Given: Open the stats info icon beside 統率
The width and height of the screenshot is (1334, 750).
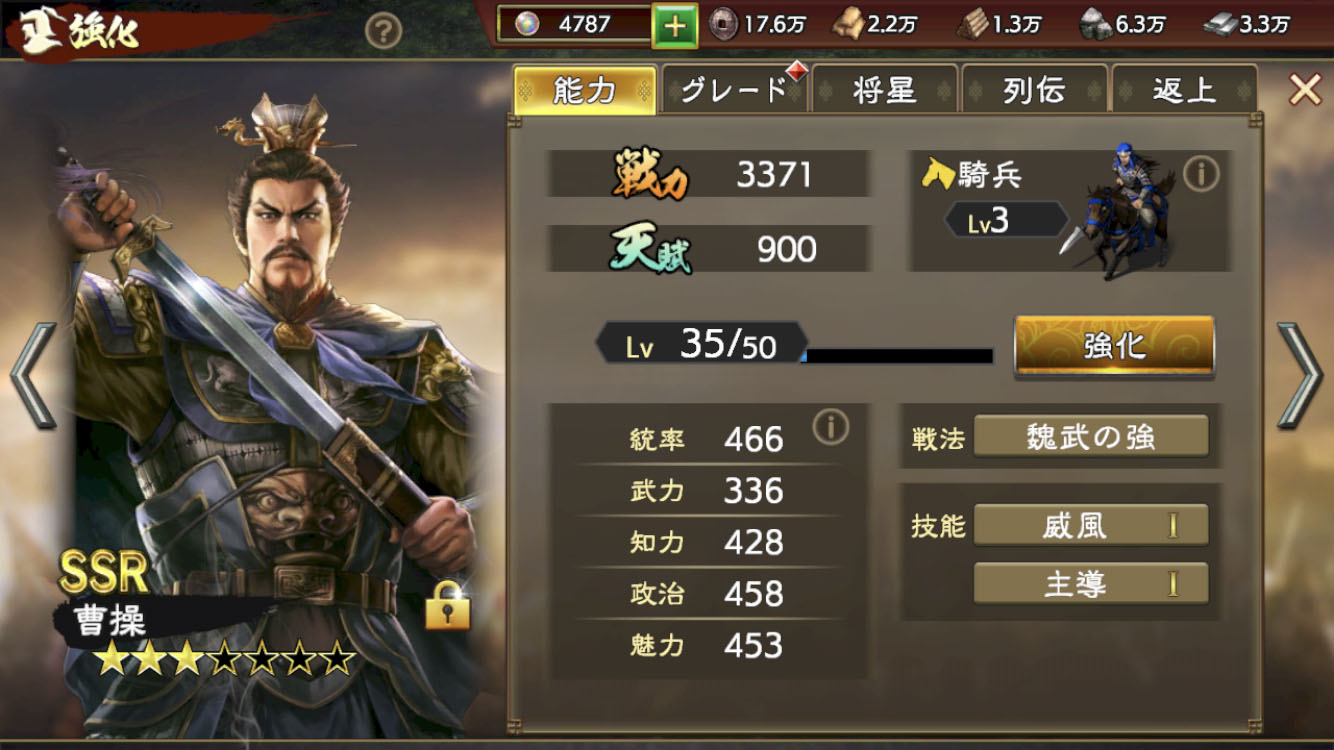Looking at the screenshot, I should click(830, 427).
